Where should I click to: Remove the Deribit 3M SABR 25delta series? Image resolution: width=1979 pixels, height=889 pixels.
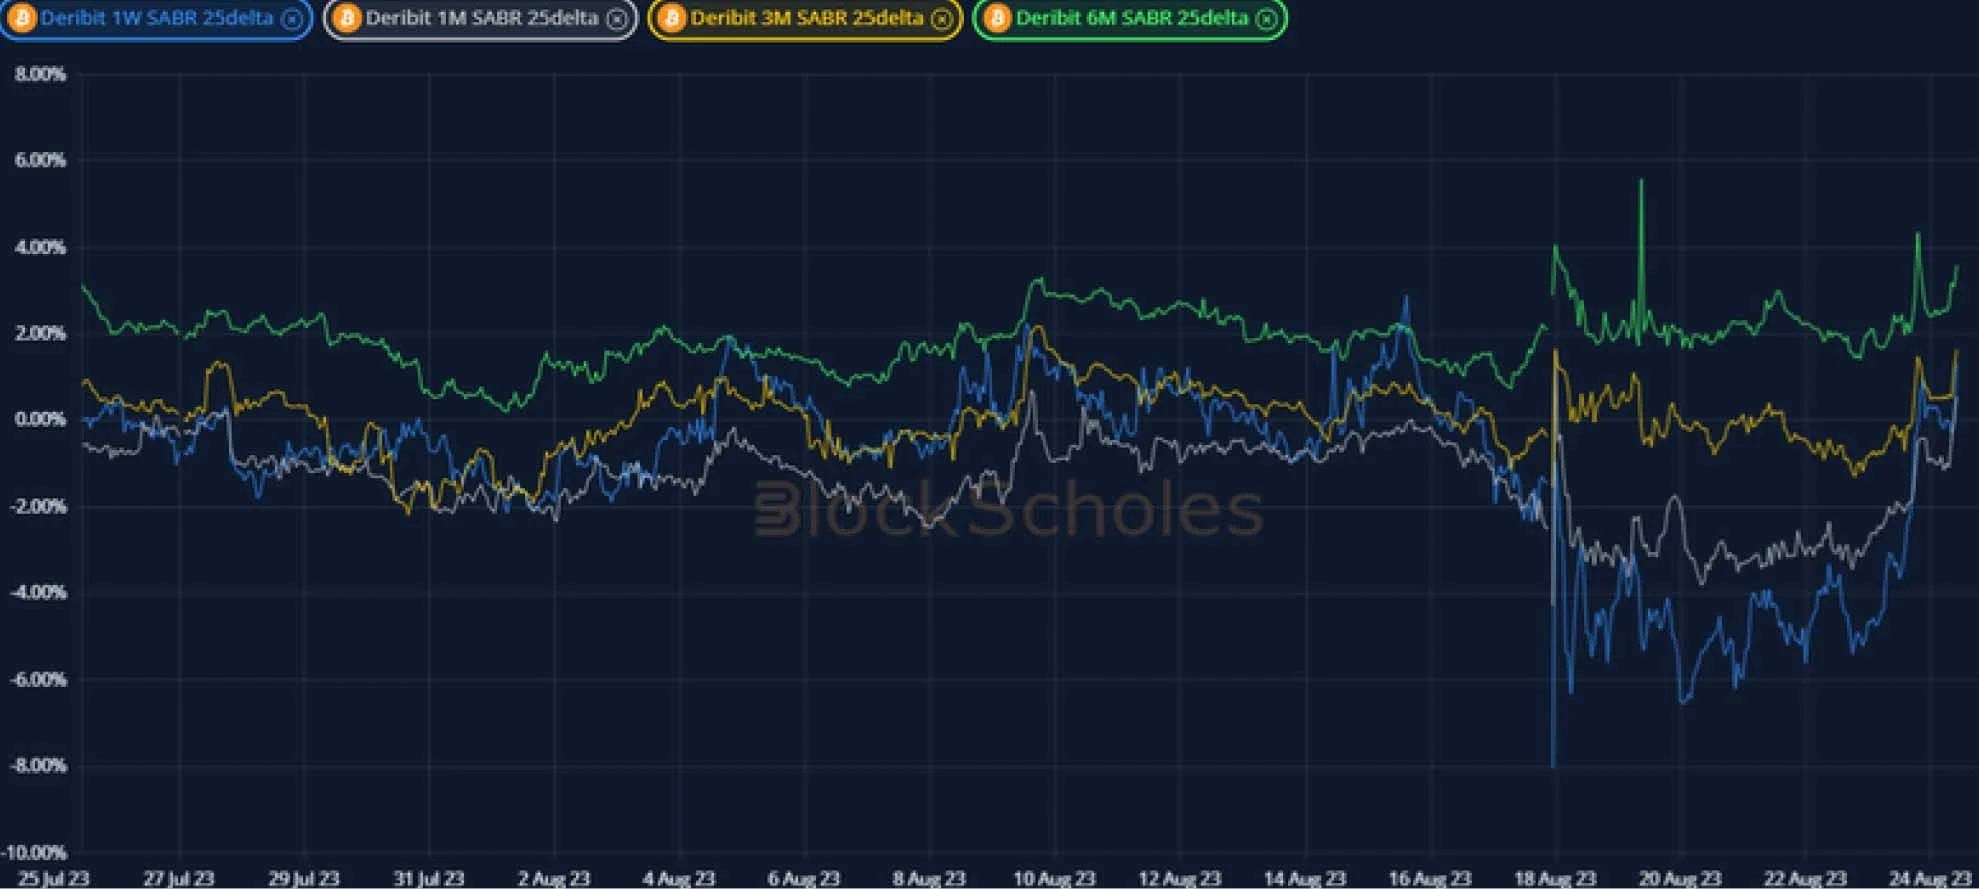coord(941,19)
